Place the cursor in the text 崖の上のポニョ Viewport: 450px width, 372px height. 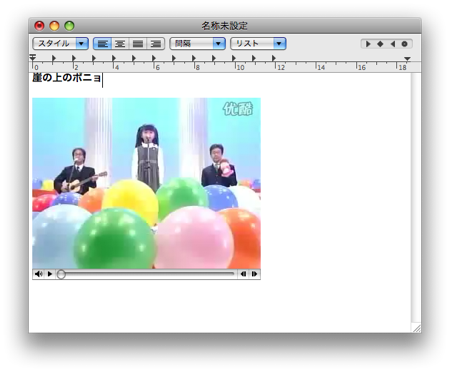(67, 78)
